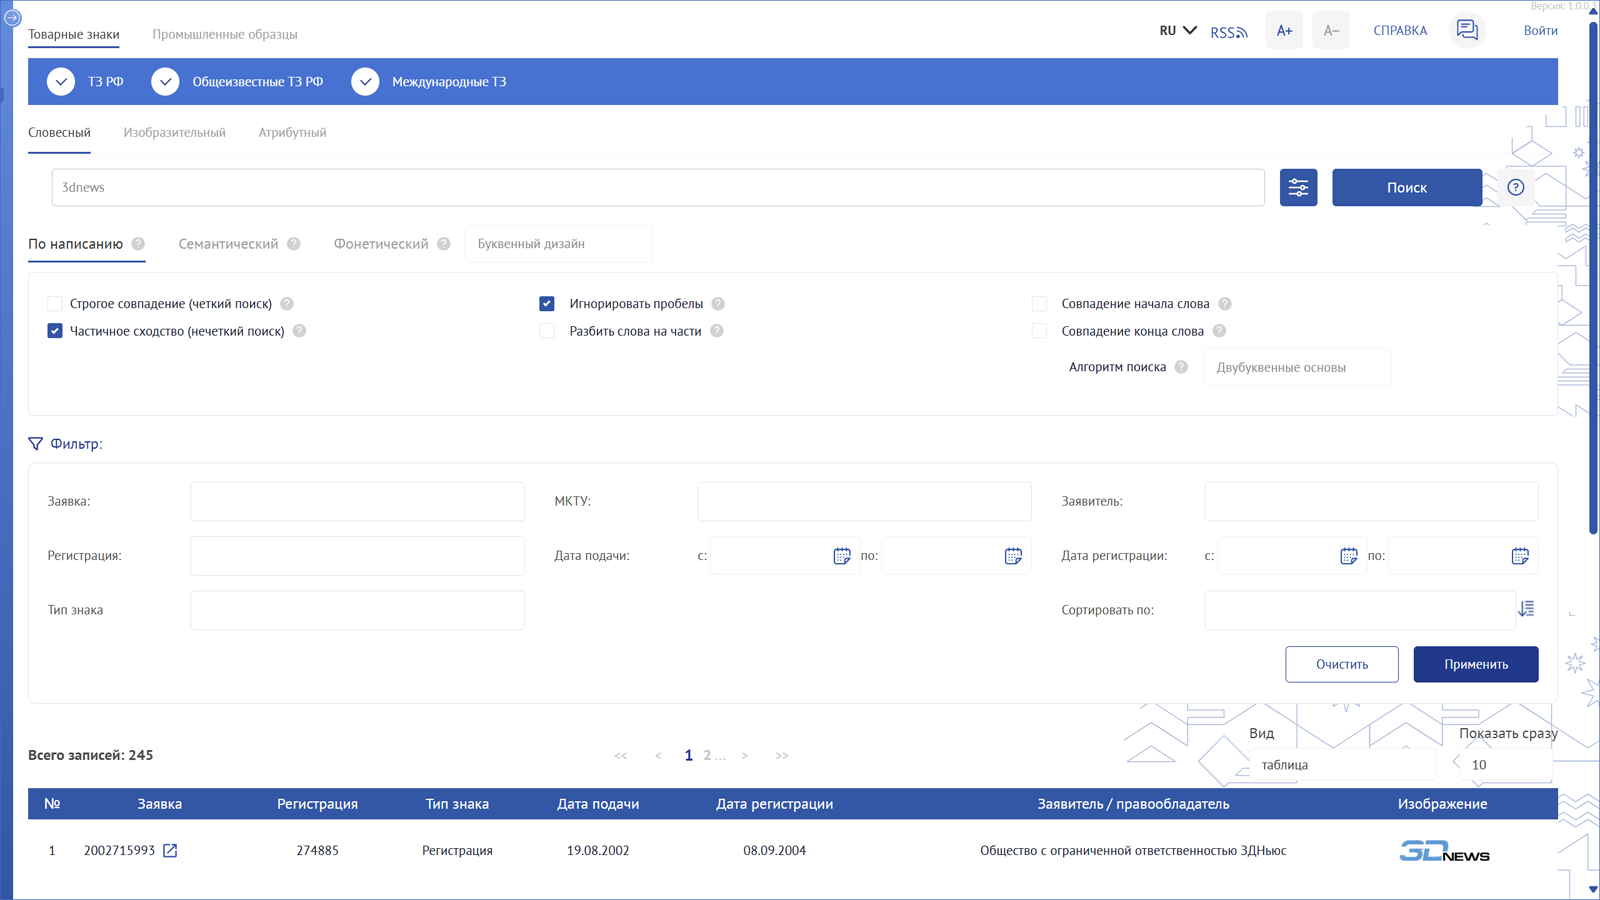1600x900 pixels.
Task: Toggle the Международные ТЗ database selector
Action: point(366,82)
